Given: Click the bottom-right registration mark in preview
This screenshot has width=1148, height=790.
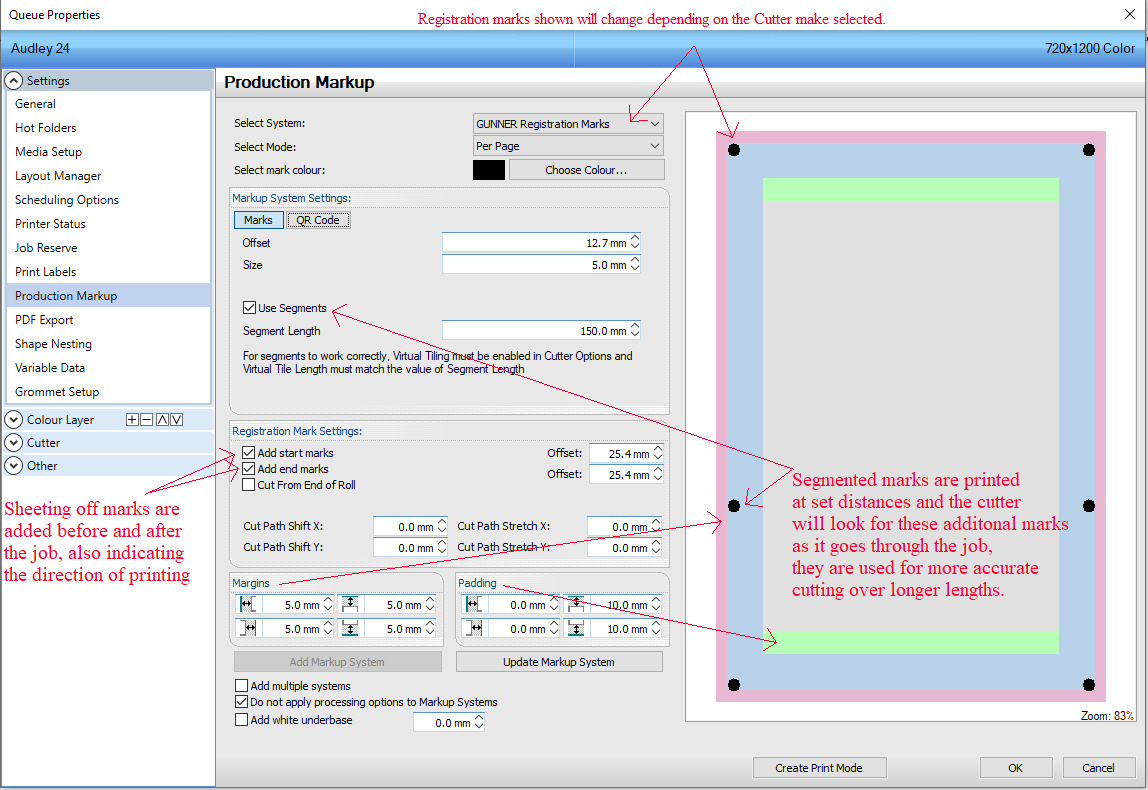Looking at the screenshot, I should pos(1089,685).
